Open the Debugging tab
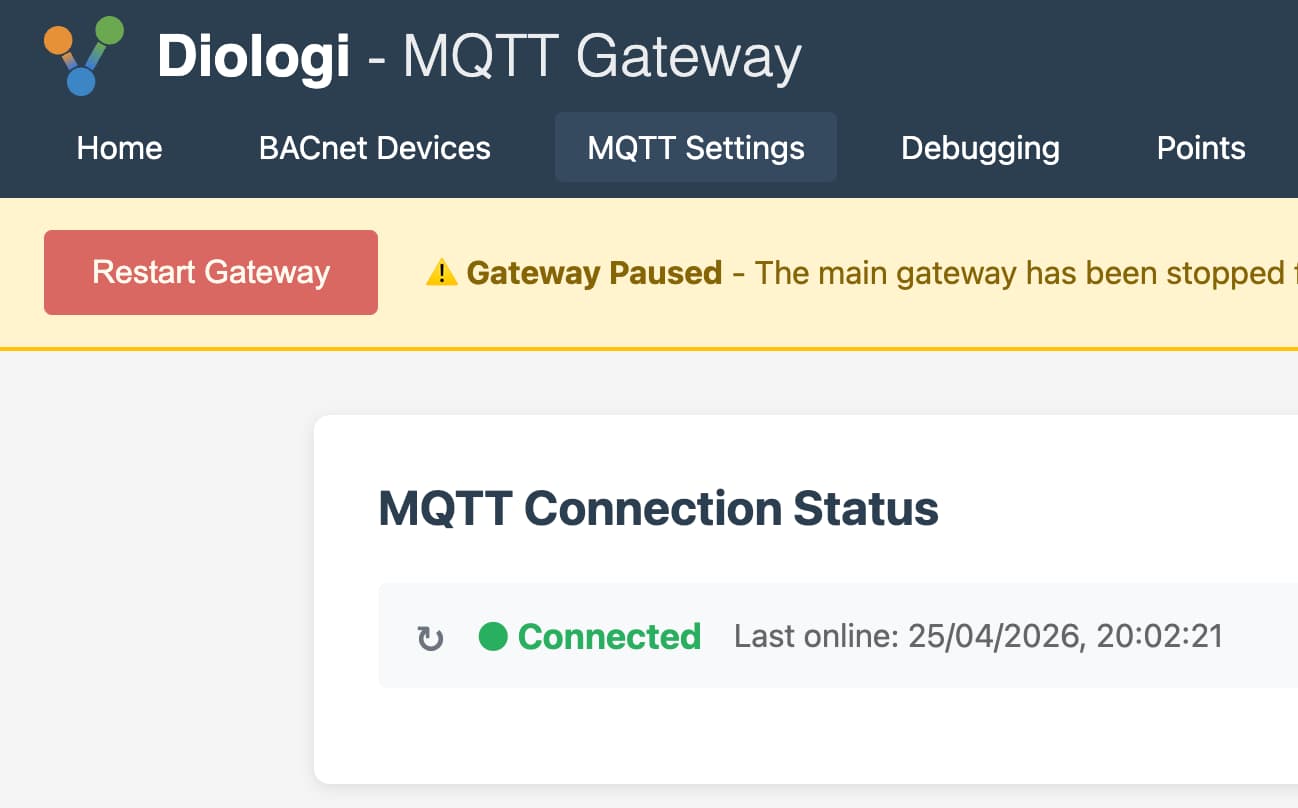The width and height of the screenshot is (1298, 808). point(980,147)
